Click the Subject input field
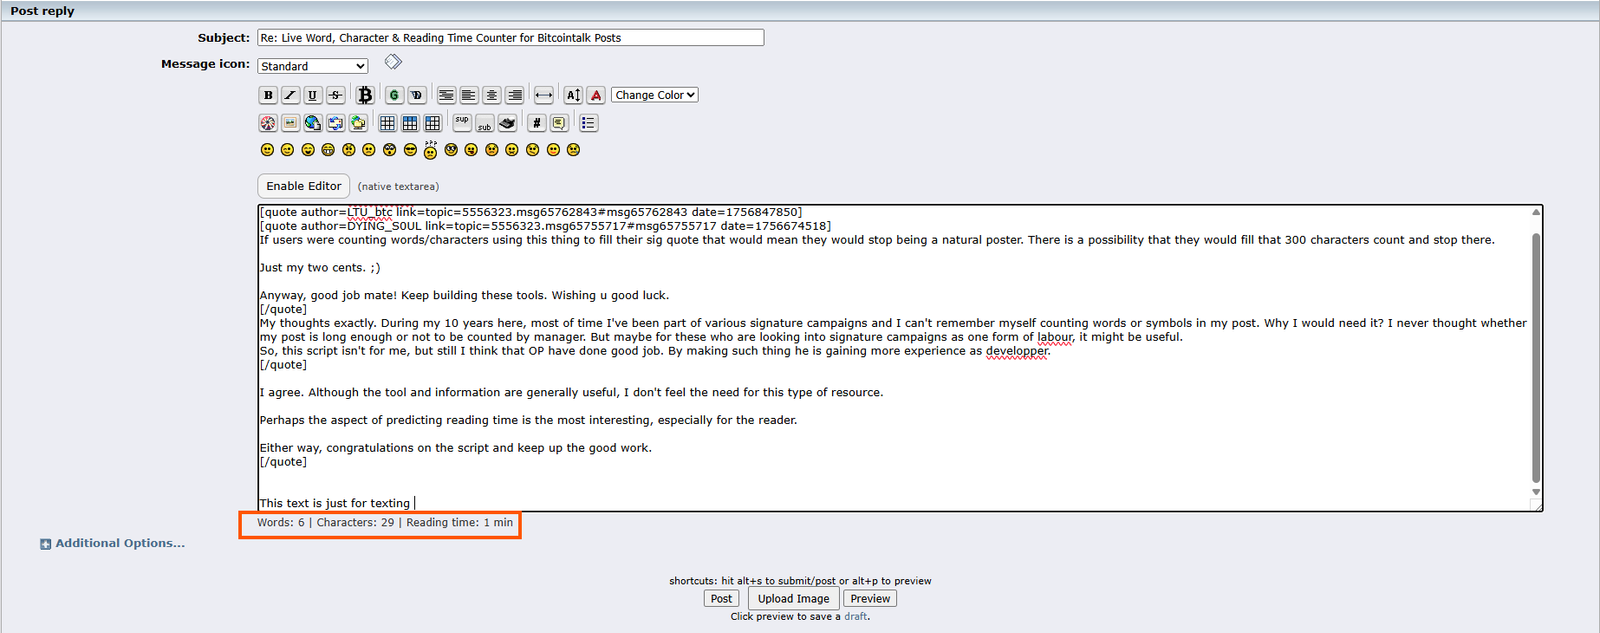Image resolution: width=1600 pixels, height=633 pixels. 510,38
